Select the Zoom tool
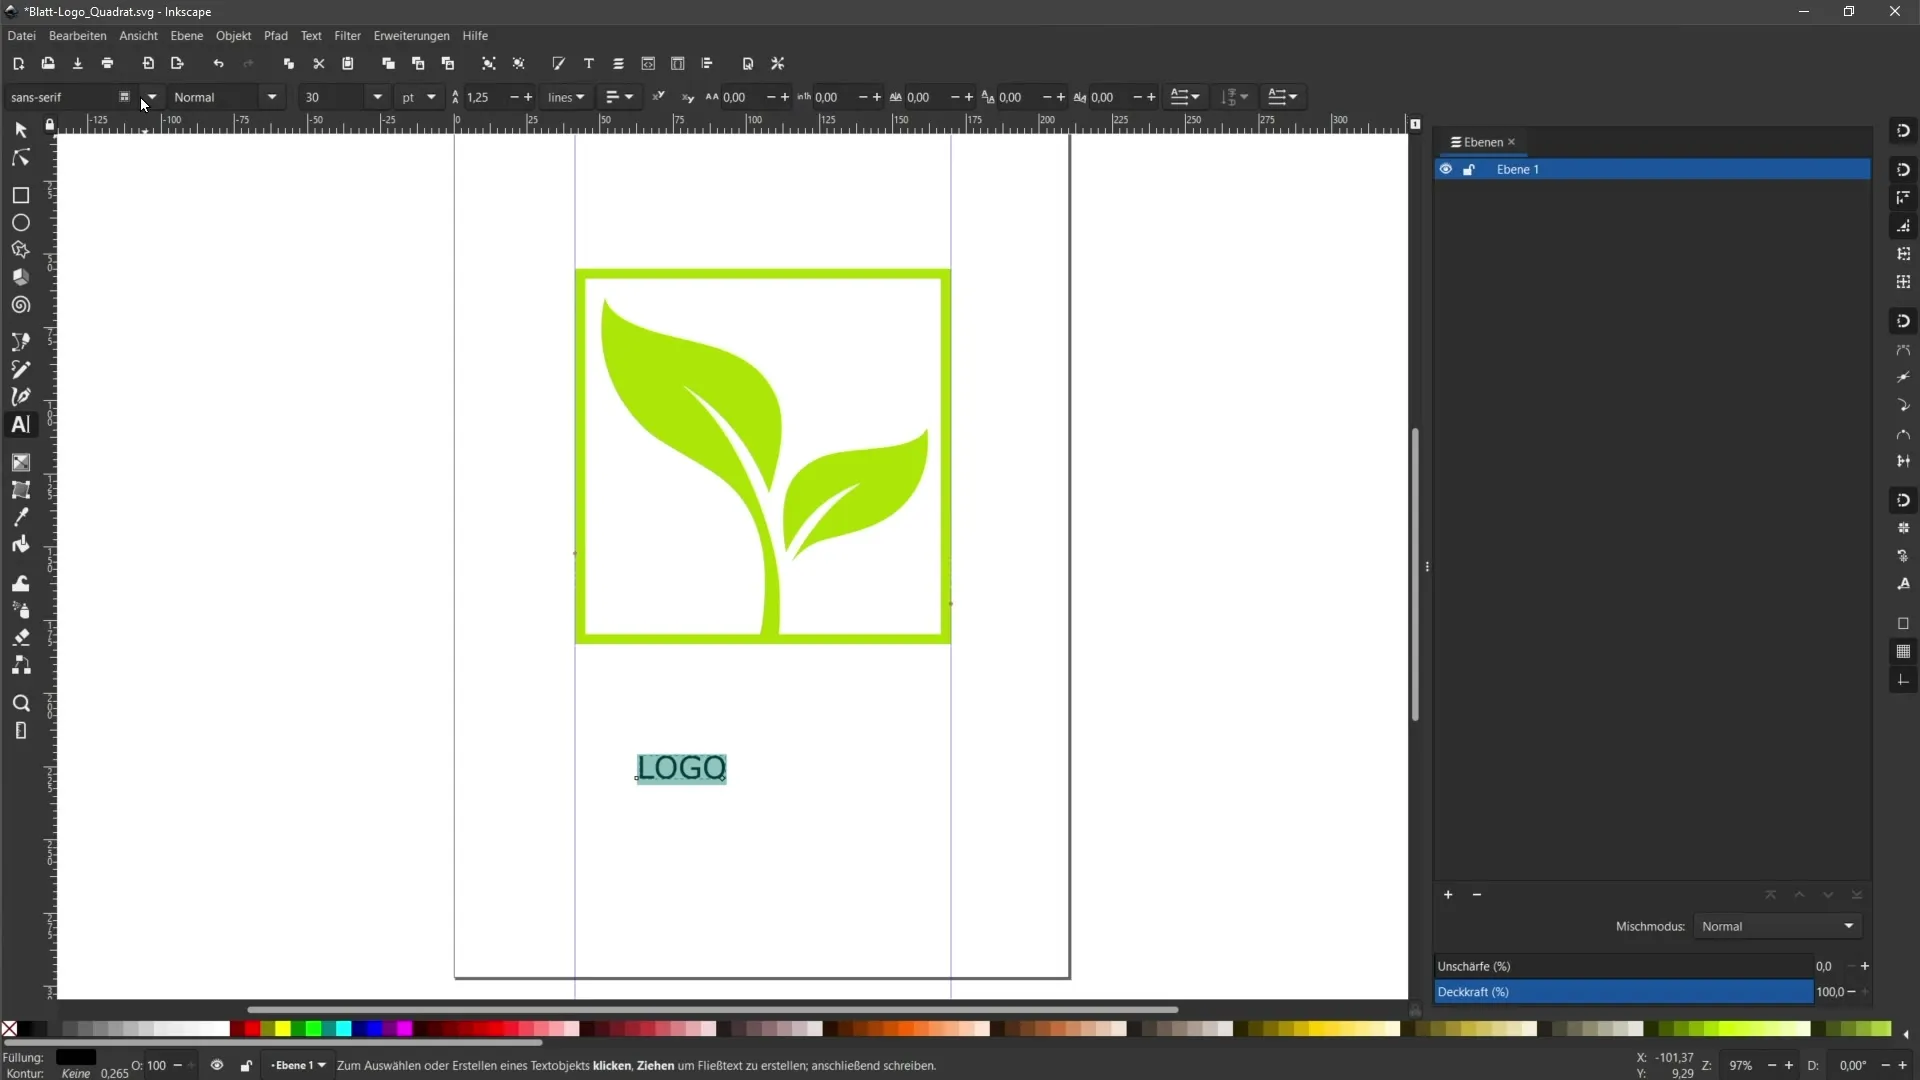The height and width of the screenshot is (1080, 1920). (20, 703)
